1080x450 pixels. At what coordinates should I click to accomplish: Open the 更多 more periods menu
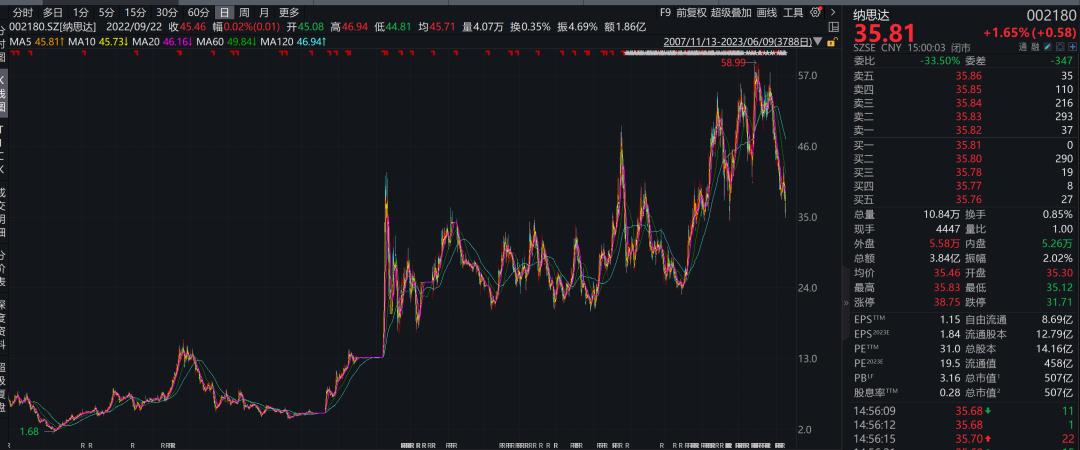tap(289, 12)
